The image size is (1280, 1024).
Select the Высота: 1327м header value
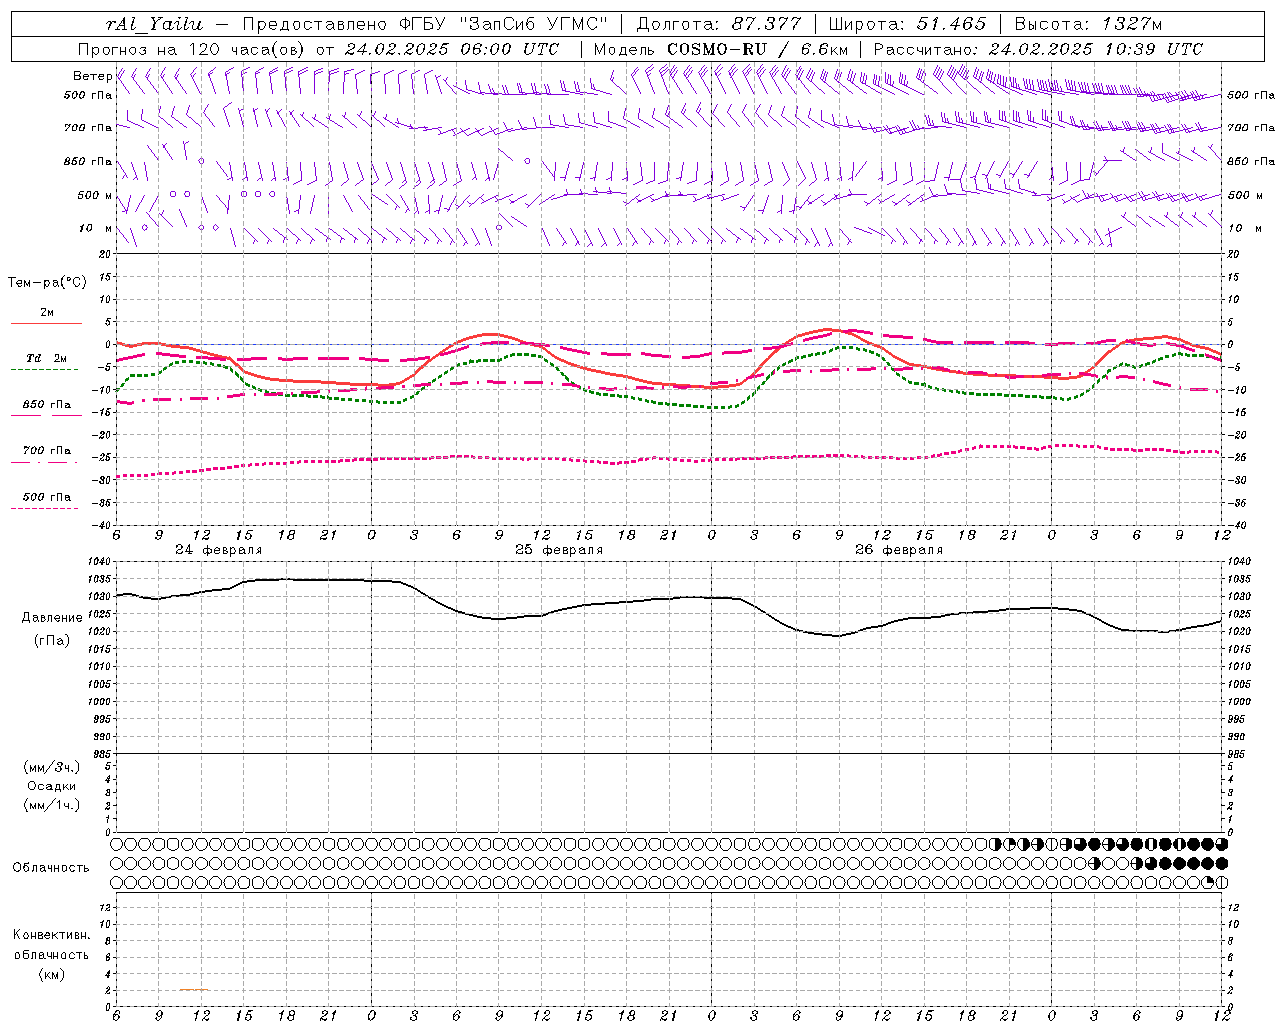tap(1088, 24)
